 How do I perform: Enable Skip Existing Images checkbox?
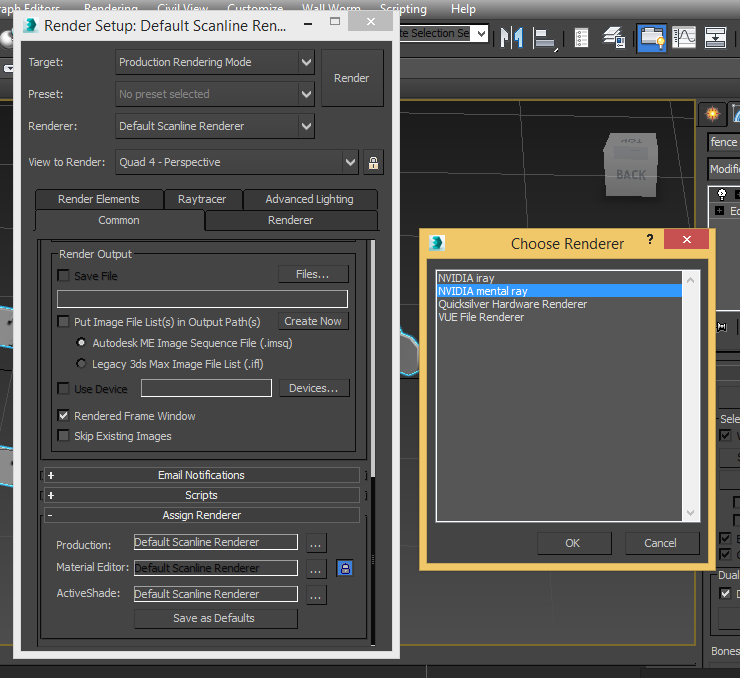pos(63,435)
